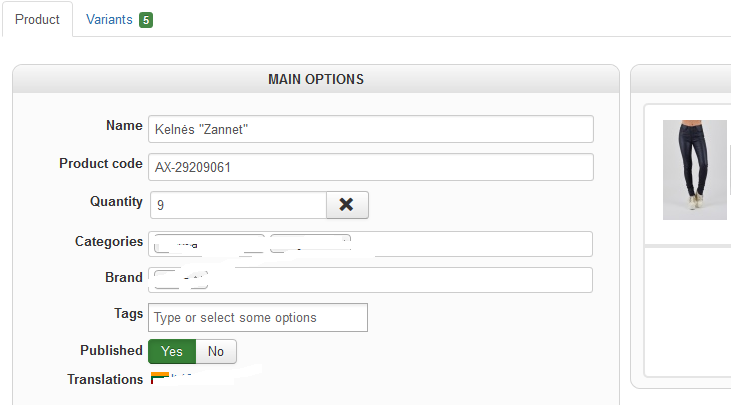
Task: Click the second selected category tag
Action: 310,244
